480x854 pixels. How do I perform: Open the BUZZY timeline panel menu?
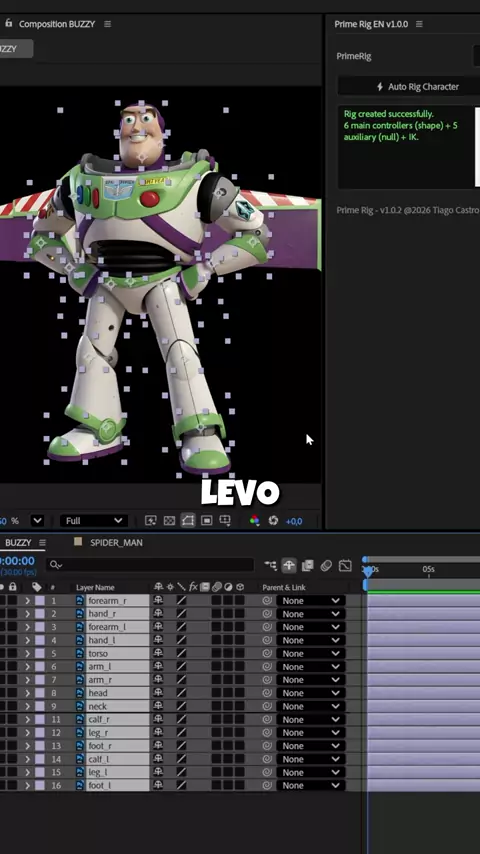[x=42, y=542]
